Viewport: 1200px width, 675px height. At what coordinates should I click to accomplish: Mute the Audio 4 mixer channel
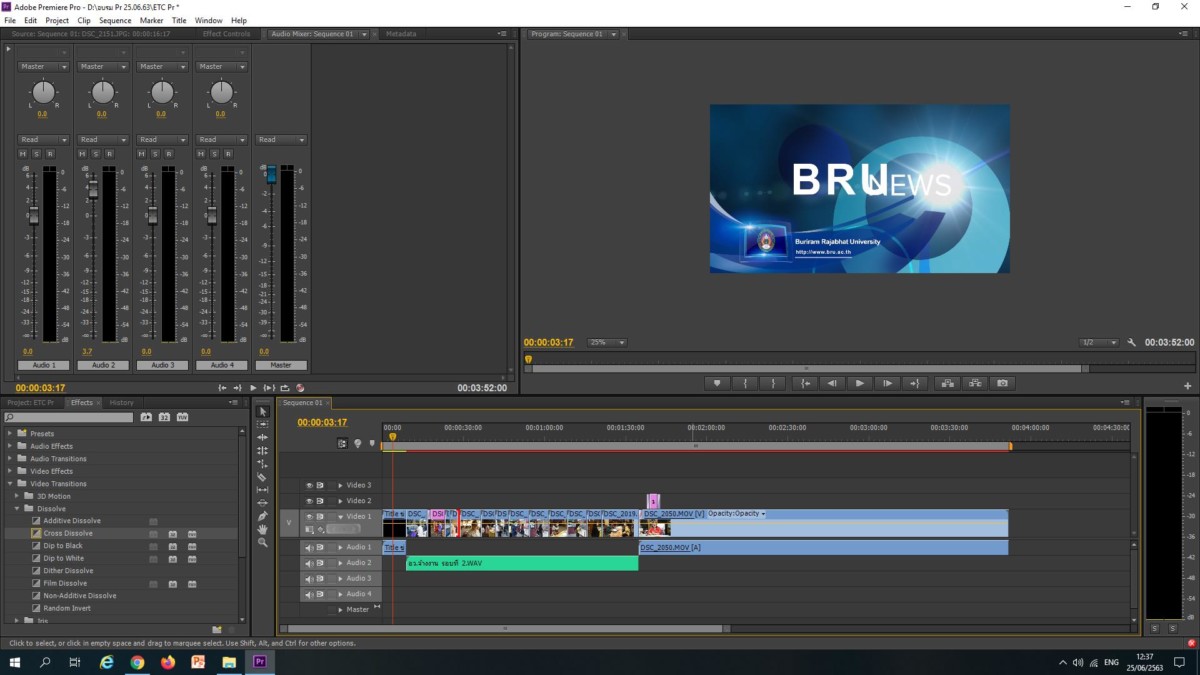200,153
